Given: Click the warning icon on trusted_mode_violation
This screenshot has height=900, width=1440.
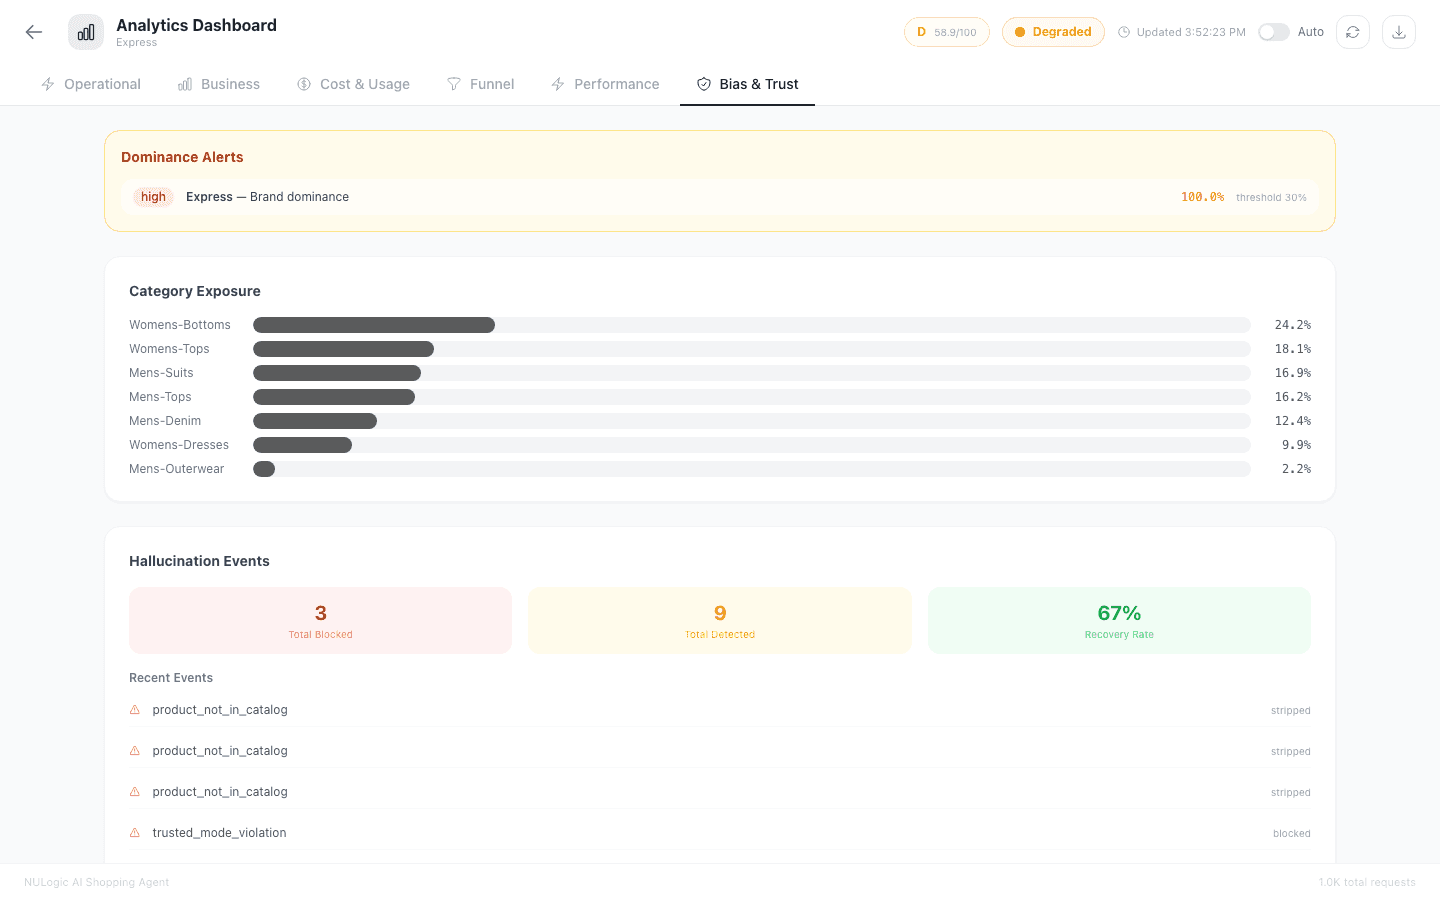Looking at the screenshot, I should (134, 832).
